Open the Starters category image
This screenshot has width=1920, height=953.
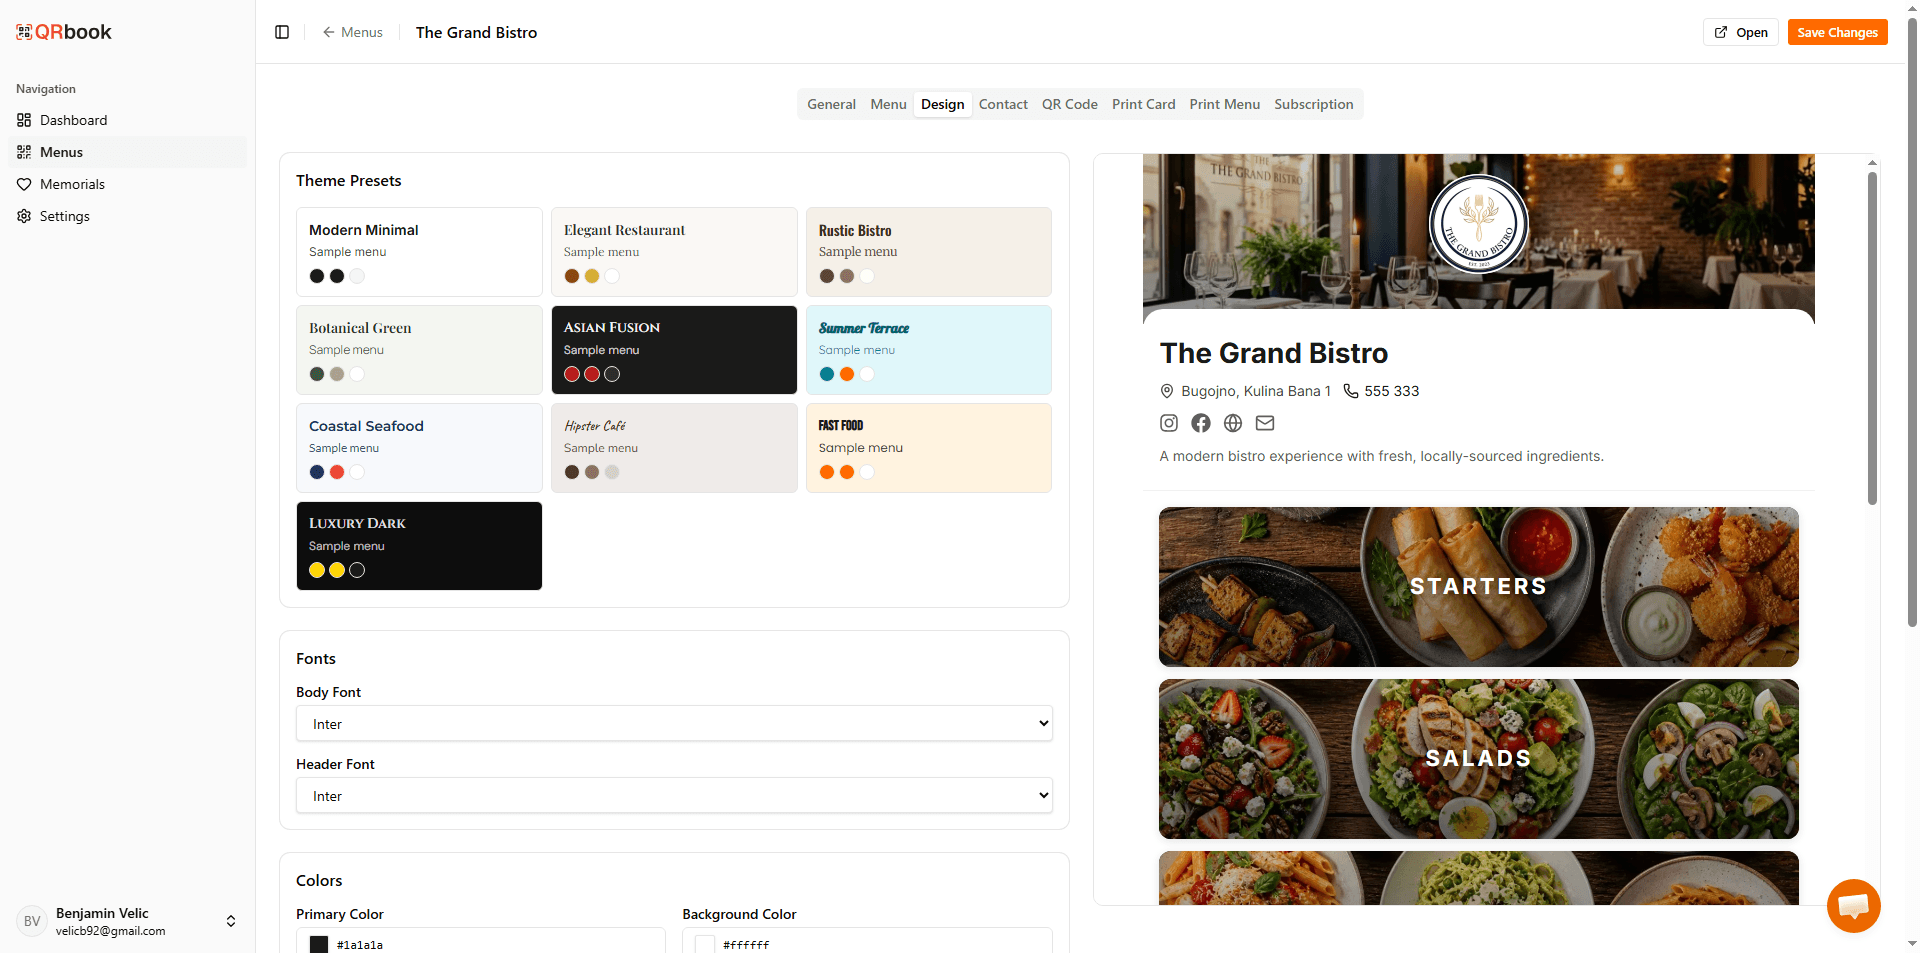pos(1479,587)
